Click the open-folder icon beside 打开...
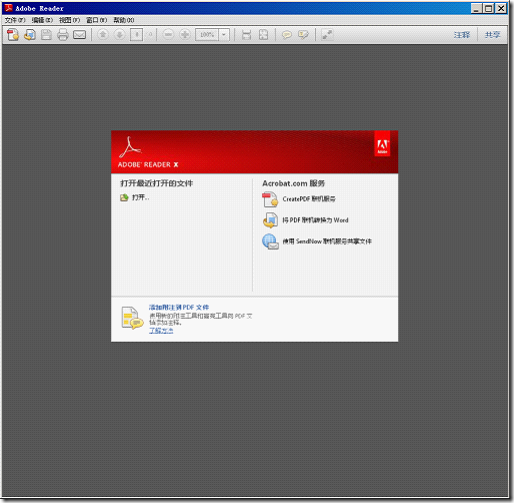514x503 pixels. pos(124,198)
